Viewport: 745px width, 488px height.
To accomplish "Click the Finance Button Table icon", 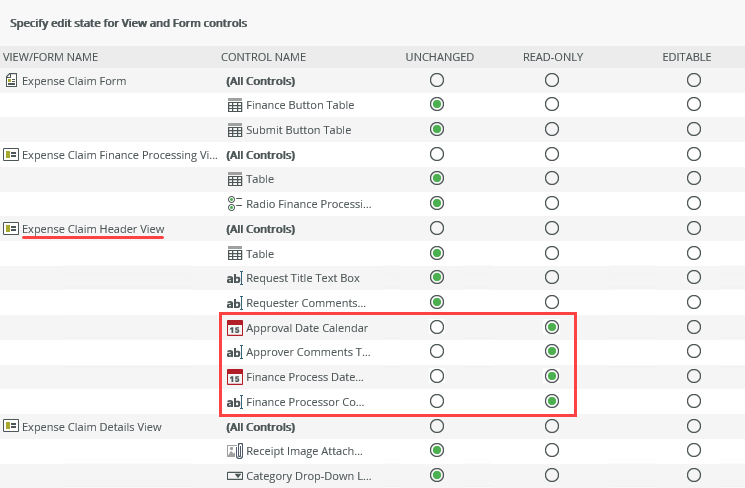I will coord(235,105).
